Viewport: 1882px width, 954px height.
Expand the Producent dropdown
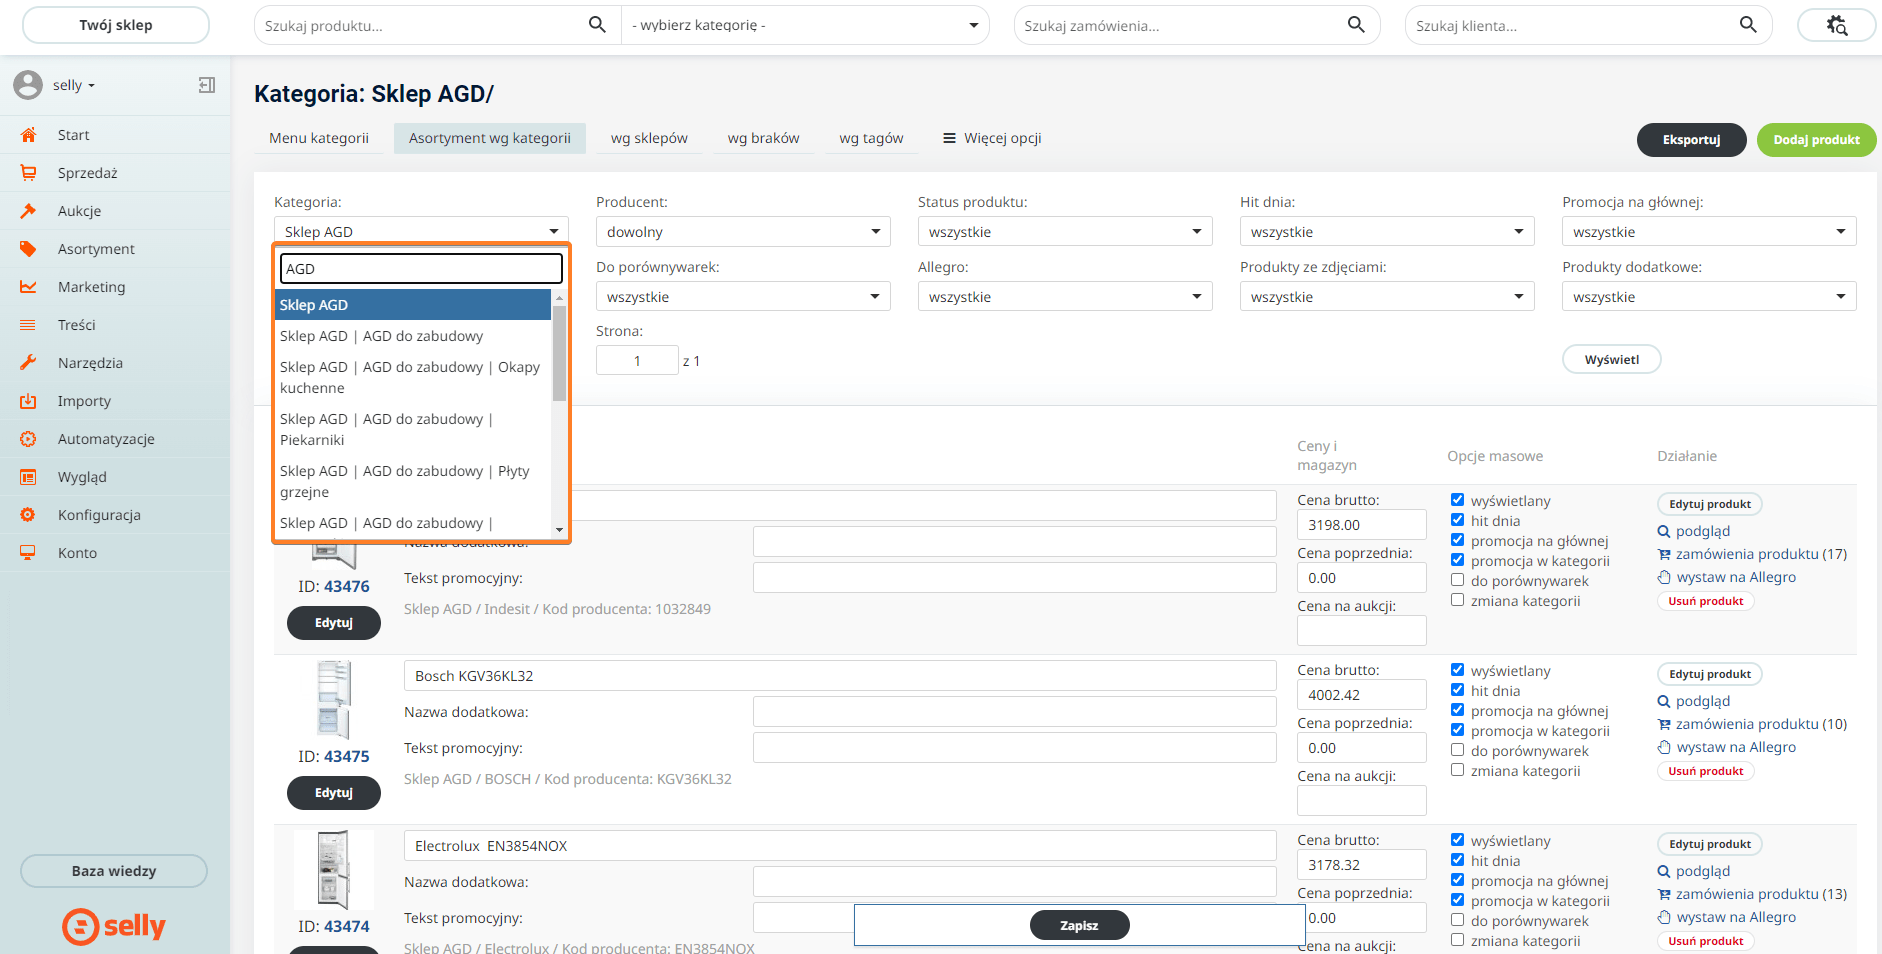(x=742, y=232)
